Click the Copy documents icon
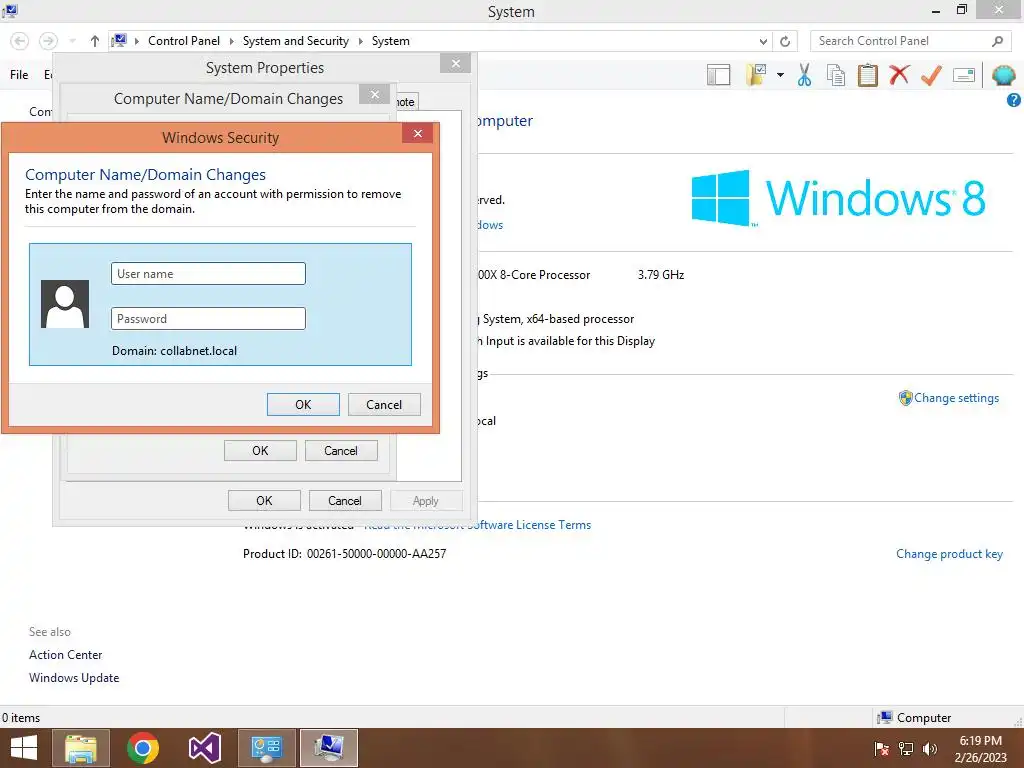The height and width of the screenshot is (768, 1024). [x=836, y=75]
